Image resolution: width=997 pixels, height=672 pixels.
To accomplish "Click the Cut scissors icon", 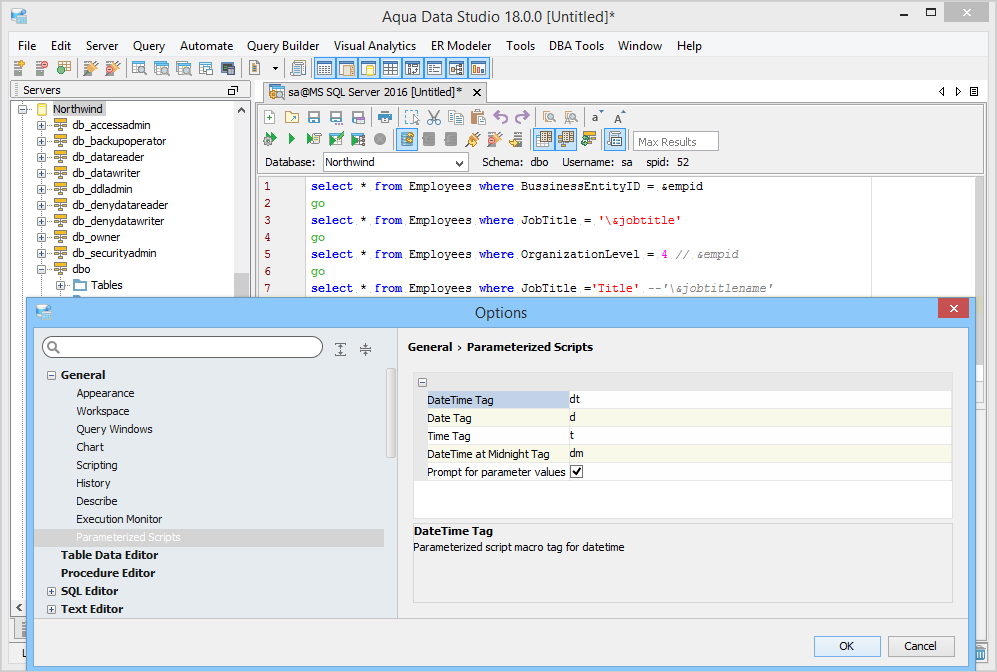I will [x=434, y=117].
